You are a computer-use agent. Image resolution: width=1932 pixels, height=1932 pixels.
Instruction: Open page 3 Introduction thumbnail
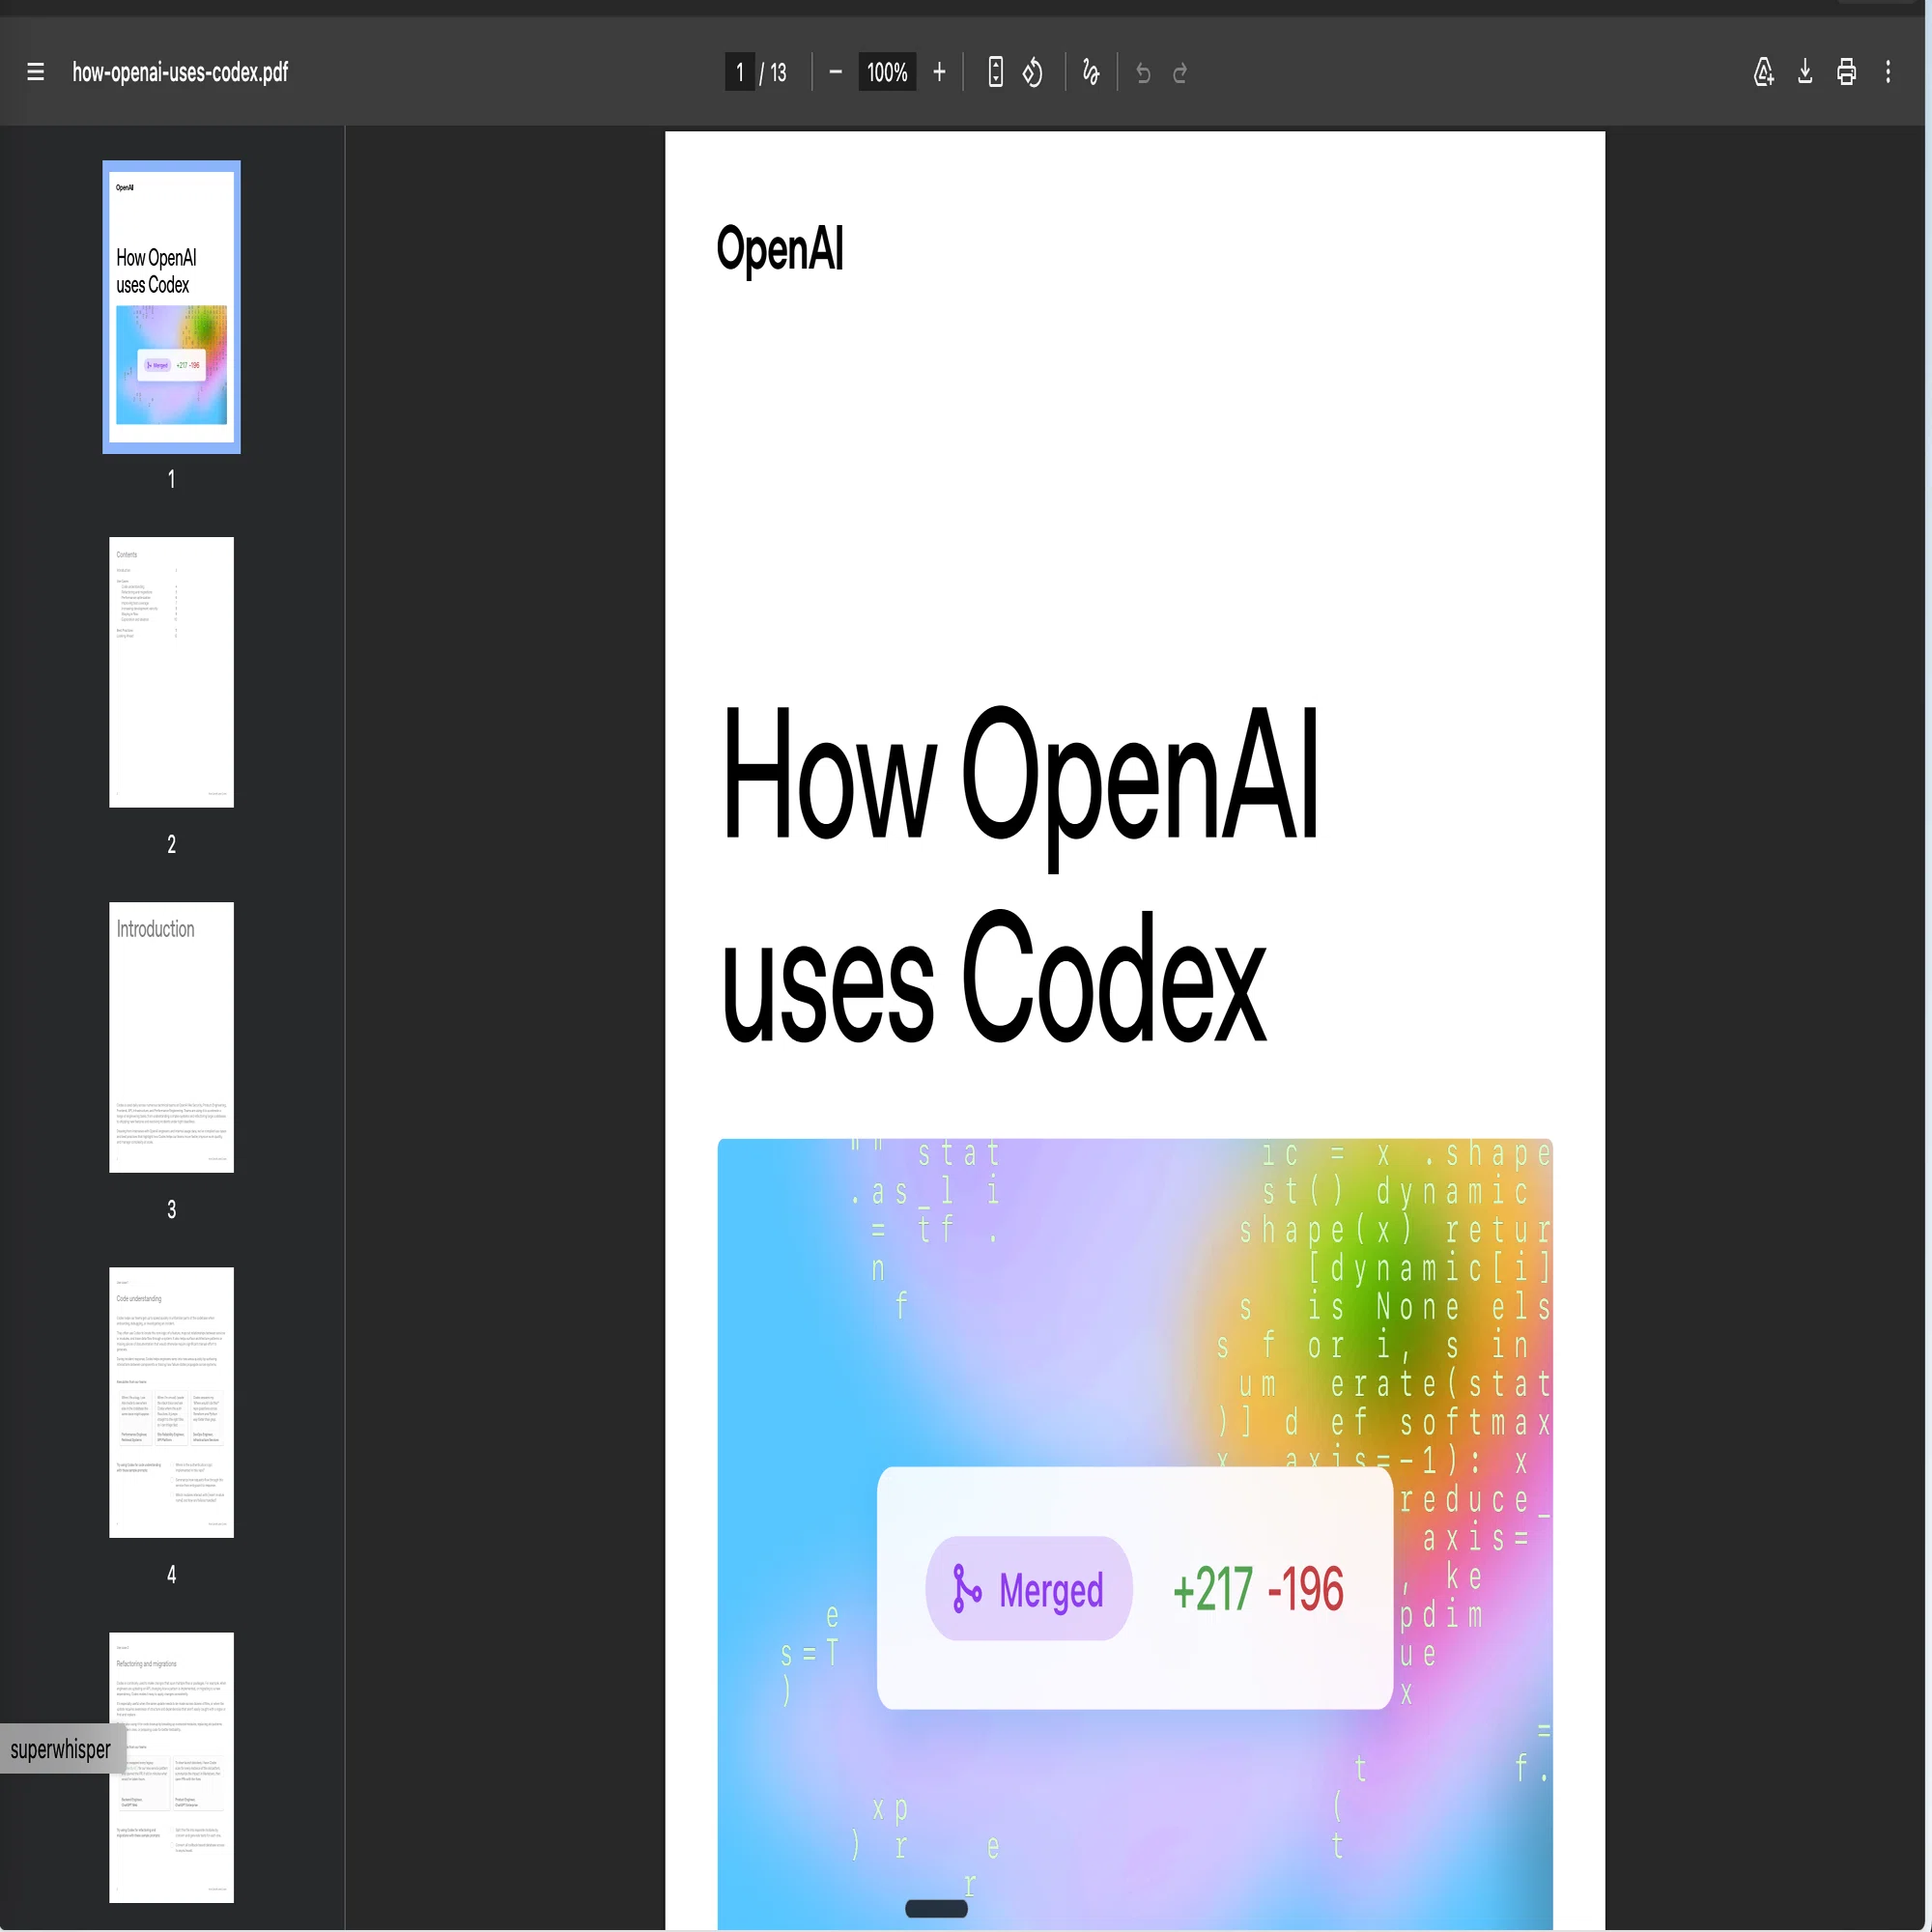click(x=171, y=1037)
